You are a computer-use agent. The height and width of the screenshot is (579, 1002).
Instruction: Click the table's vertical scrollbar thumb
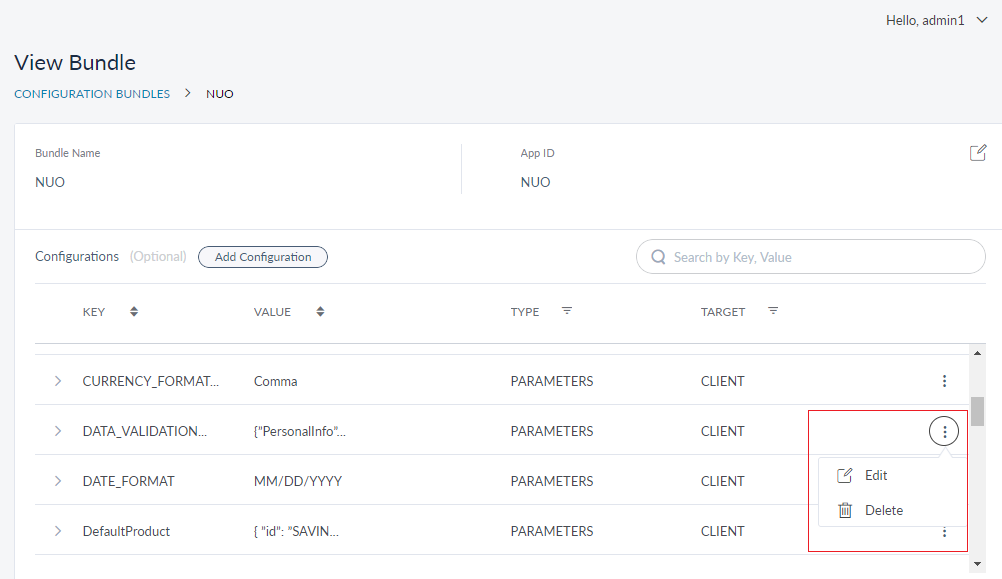click(977, 411)
